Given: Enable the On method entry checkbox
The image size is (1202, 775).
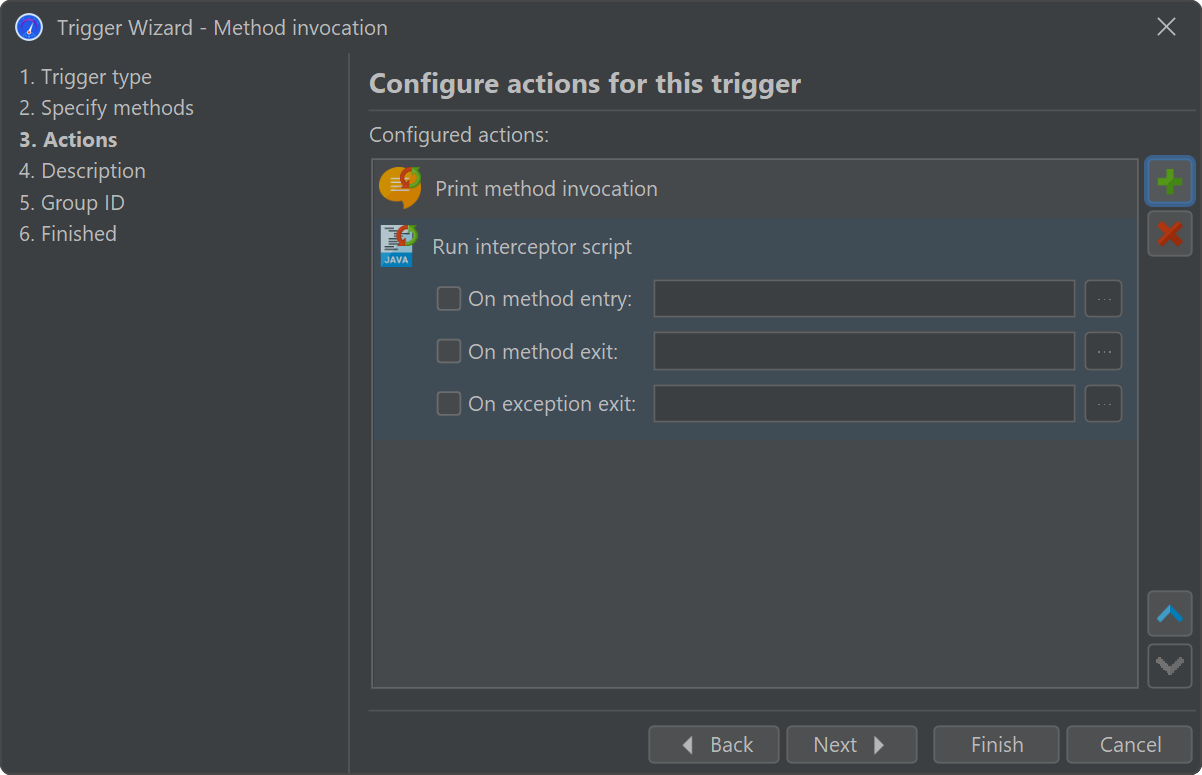Looking at the screenshot, I should tap(449, 299).
